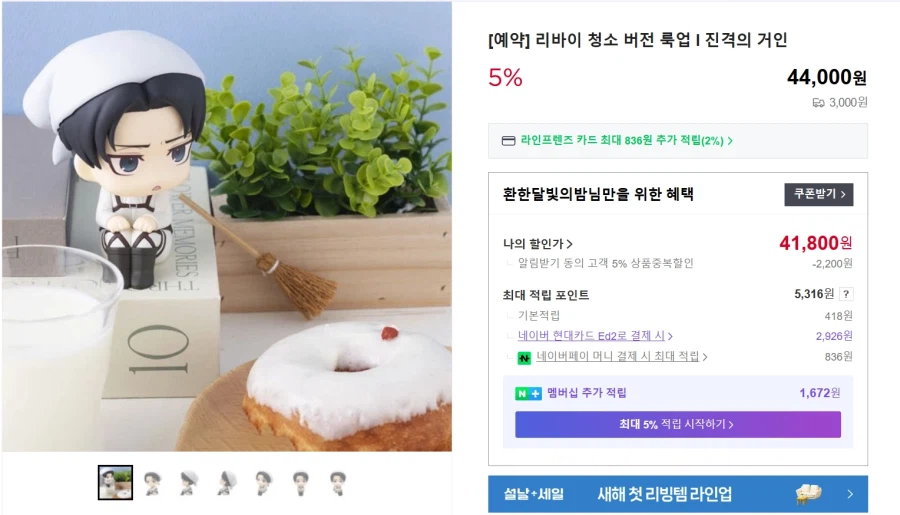The width and height of the screenshot is (900, 515).
Task: Open 네이버페이 머니 결제 시 최대 적립 link
Action: click(x=621, y=357)
